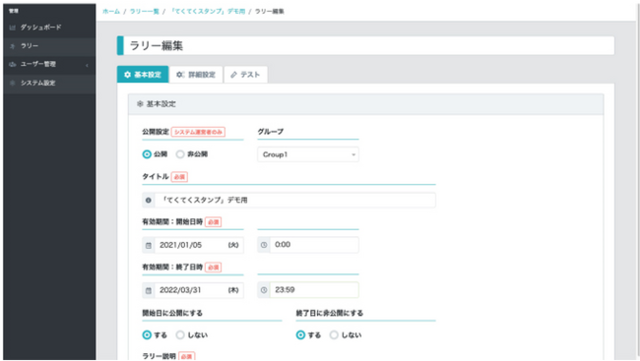Screen dimensions: 640x361
Task: Click the gears icon on 詳細設定 tab
Action: (180, 75)
